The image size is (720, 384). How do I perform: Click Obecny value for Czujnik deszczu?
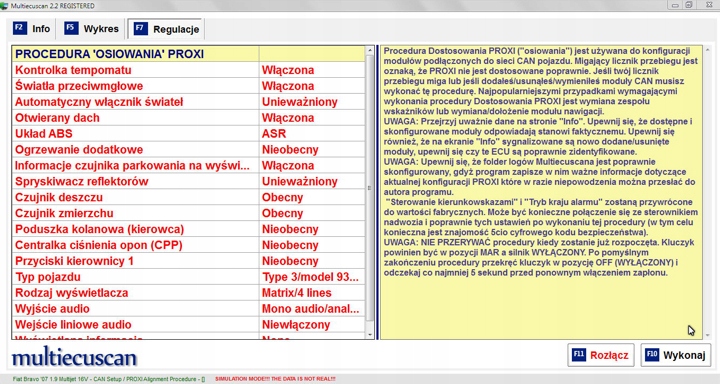click(312, 198)
